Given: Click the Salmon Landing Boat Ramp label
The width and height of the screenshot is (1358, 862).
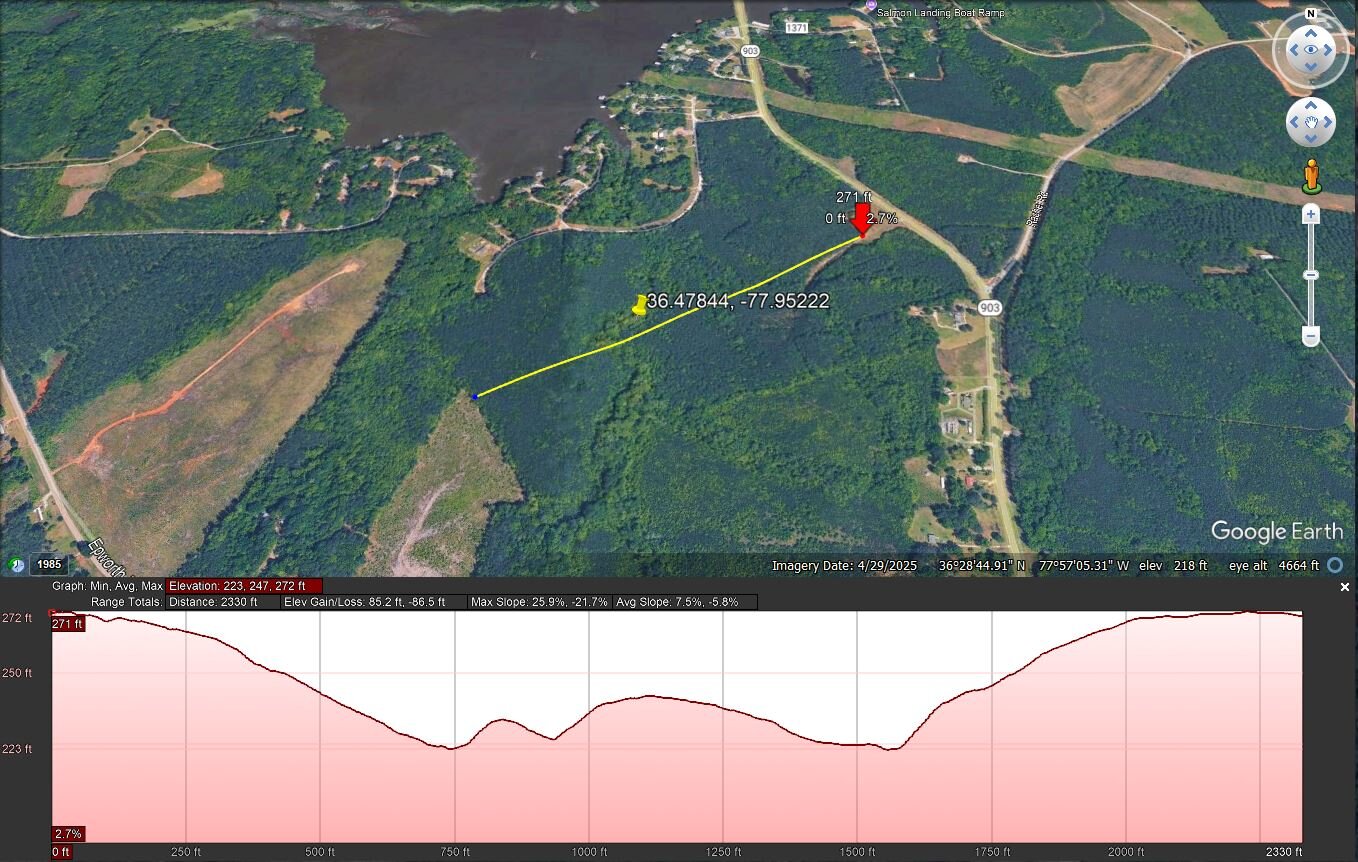Looking at the screenshot, I should [x=940, y=12].
